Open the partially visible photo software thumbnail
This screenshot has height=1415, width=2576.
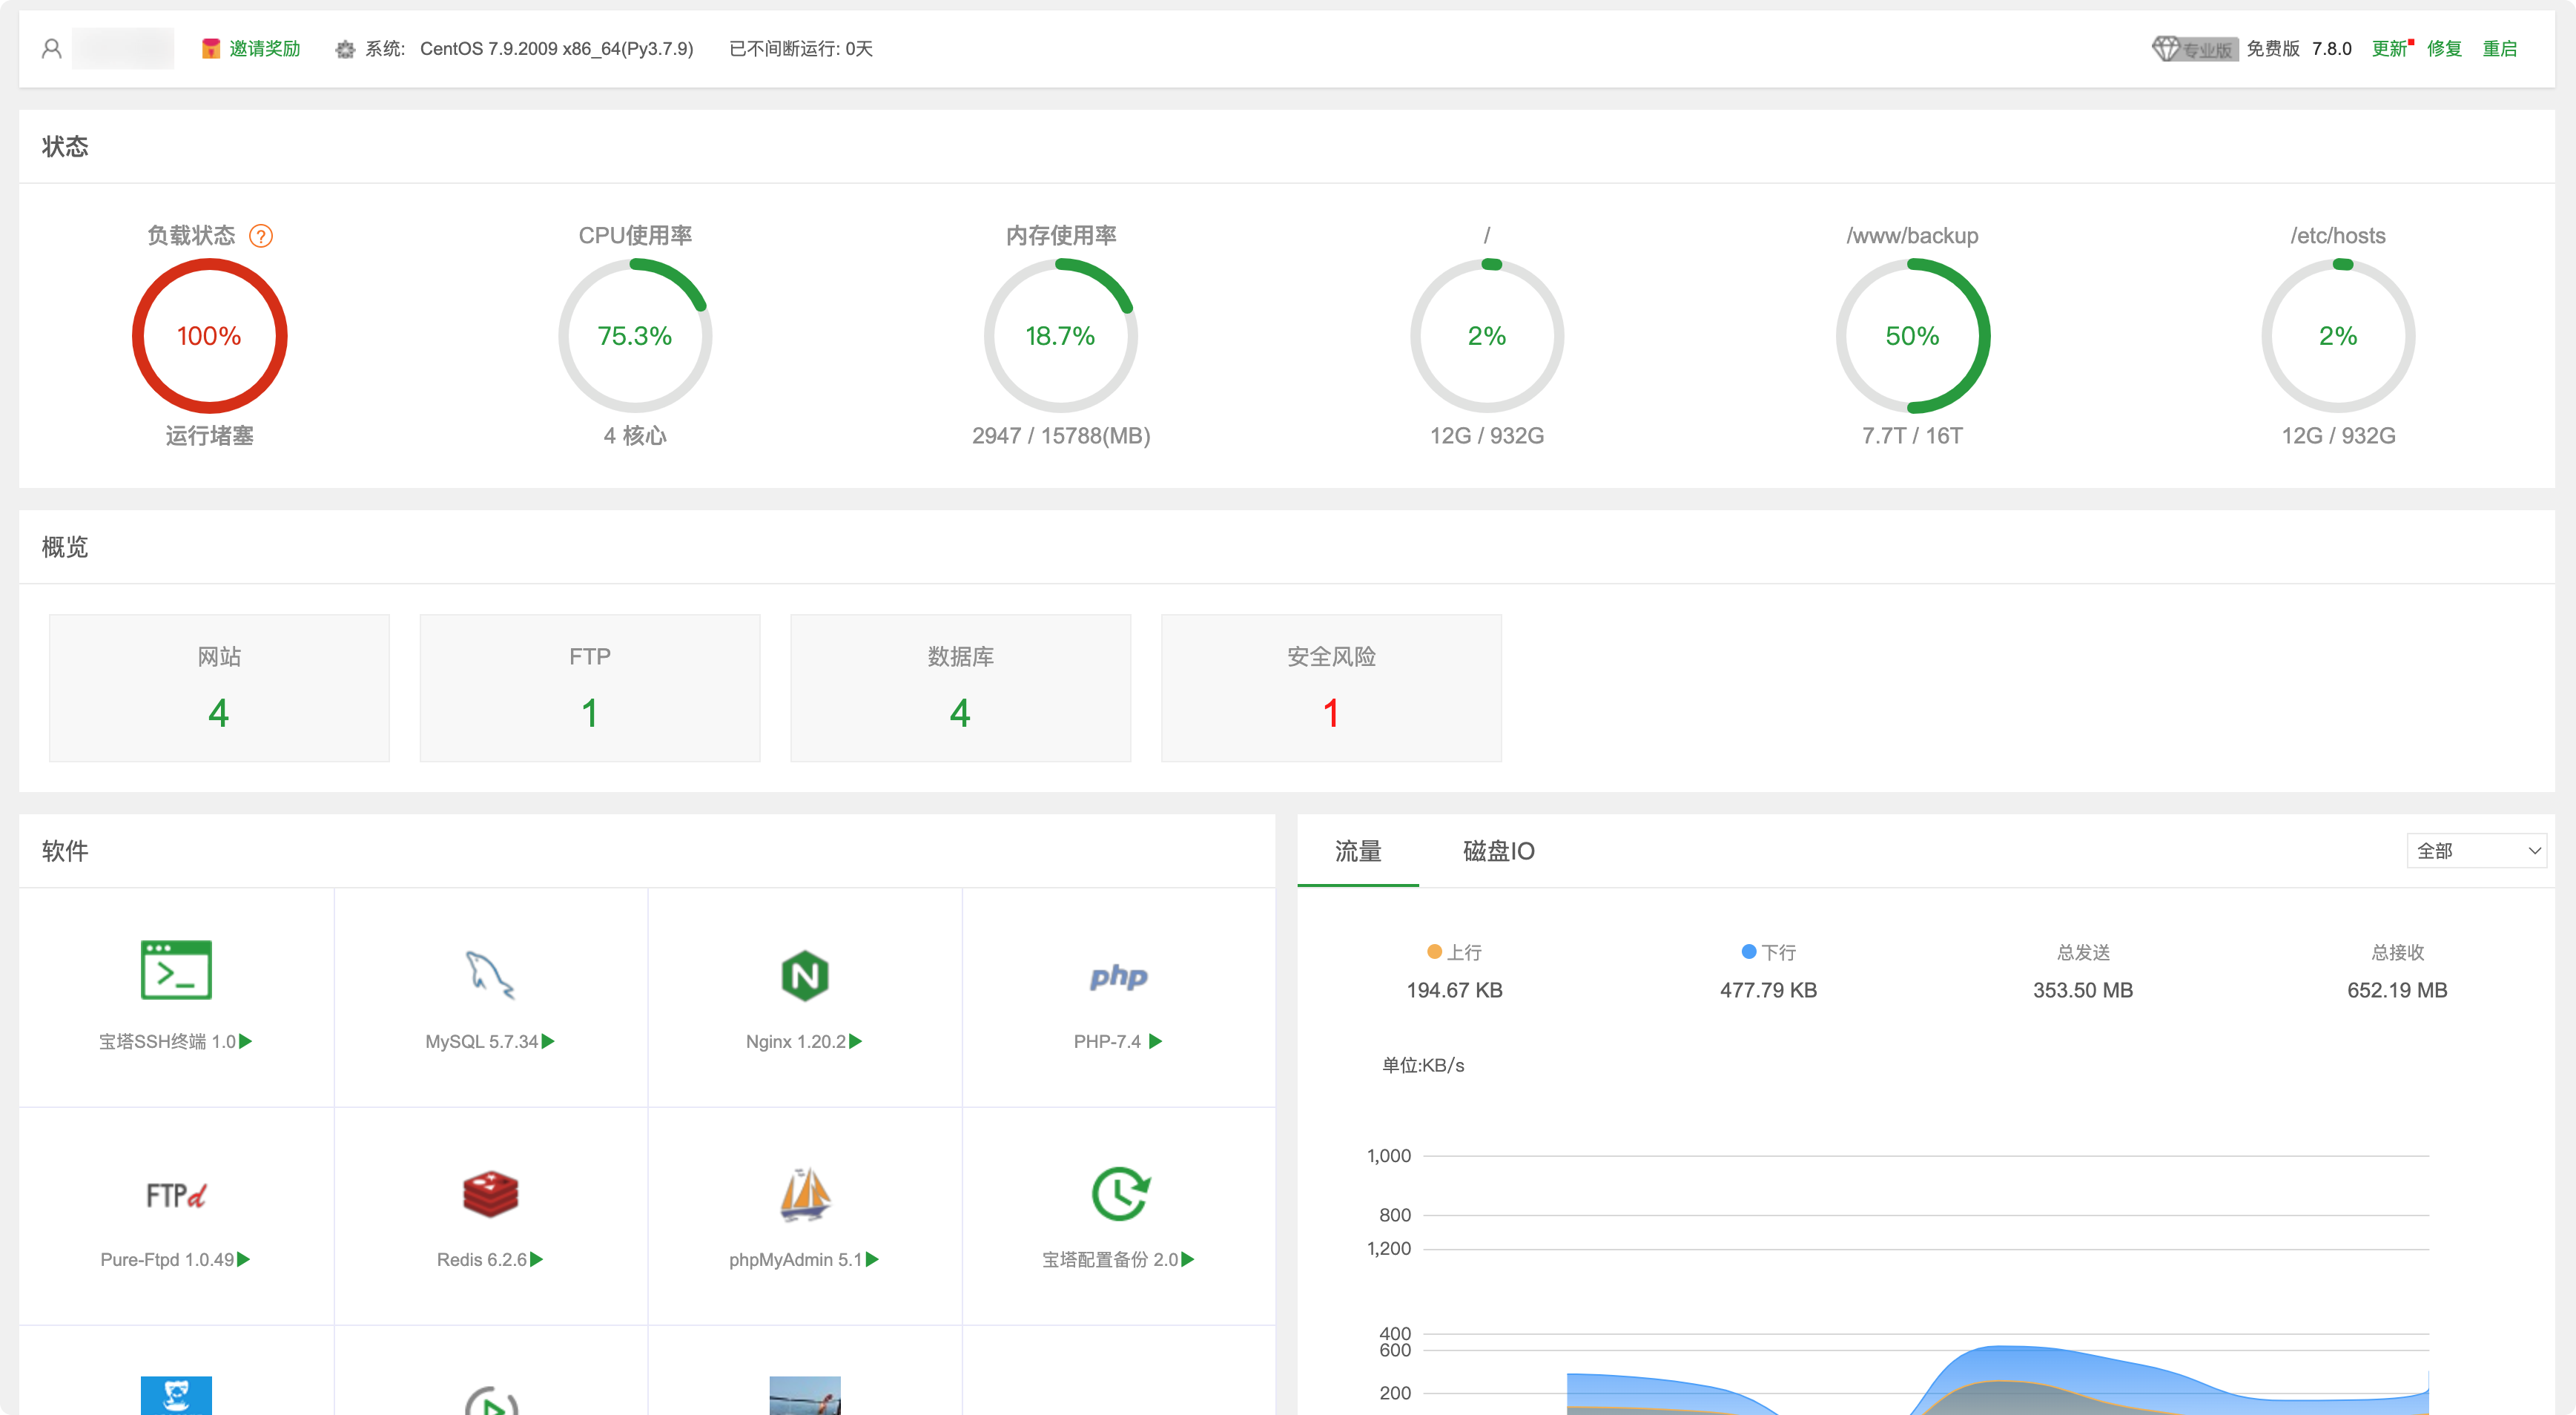(x=805, y=1396)
